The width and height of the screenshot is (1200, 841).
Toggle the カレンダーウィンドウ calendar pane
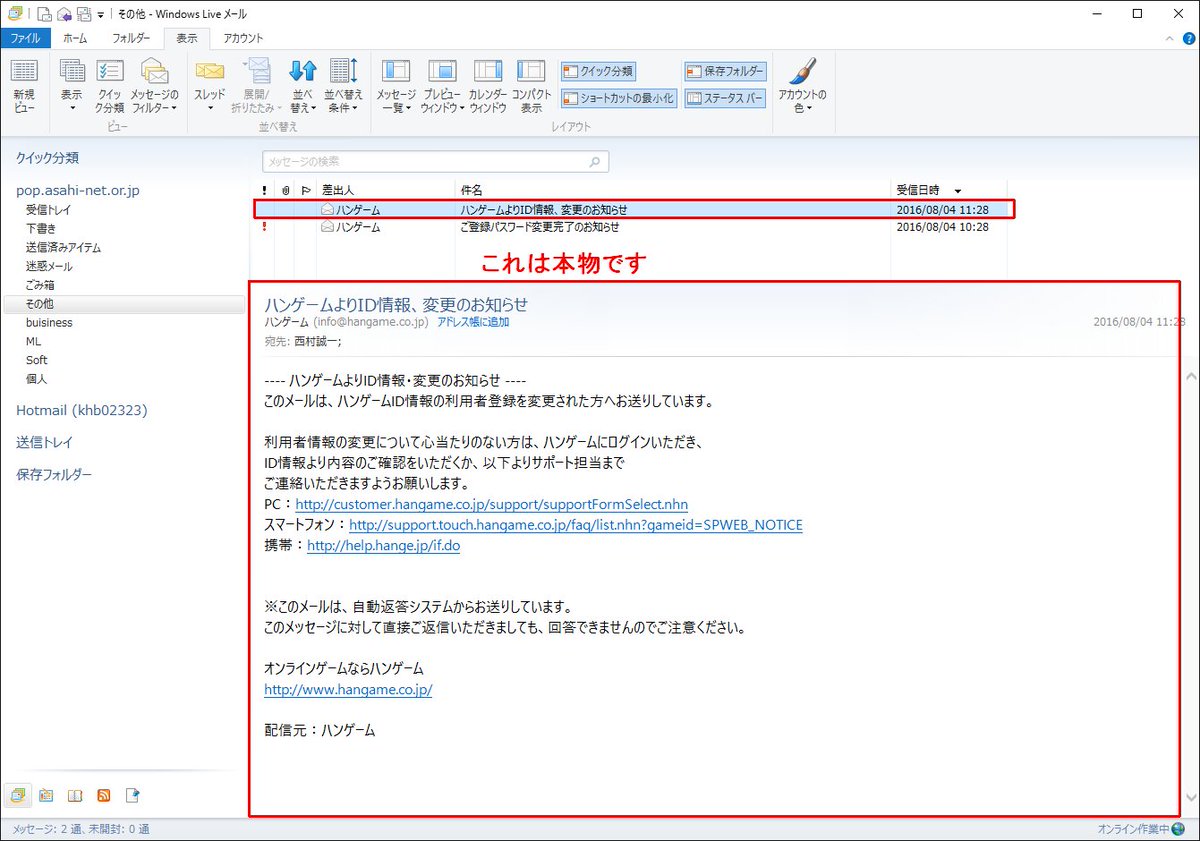pyautogui.click(x=488, y=86)
